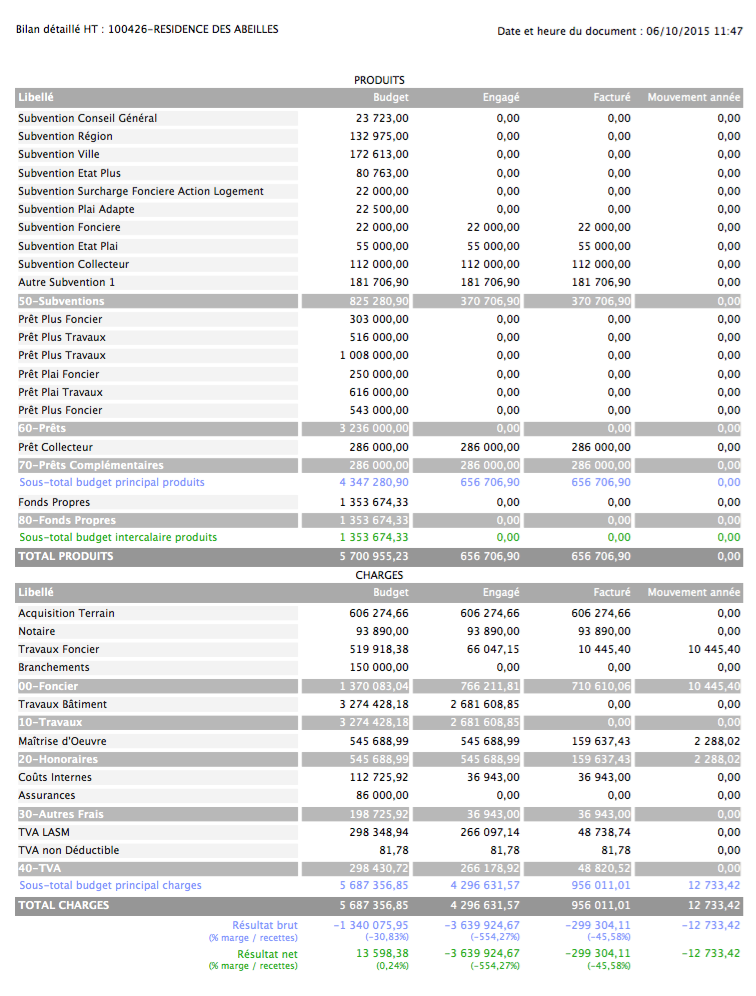Click the 'TOTAL CHARGES' row label

point(64,905)
